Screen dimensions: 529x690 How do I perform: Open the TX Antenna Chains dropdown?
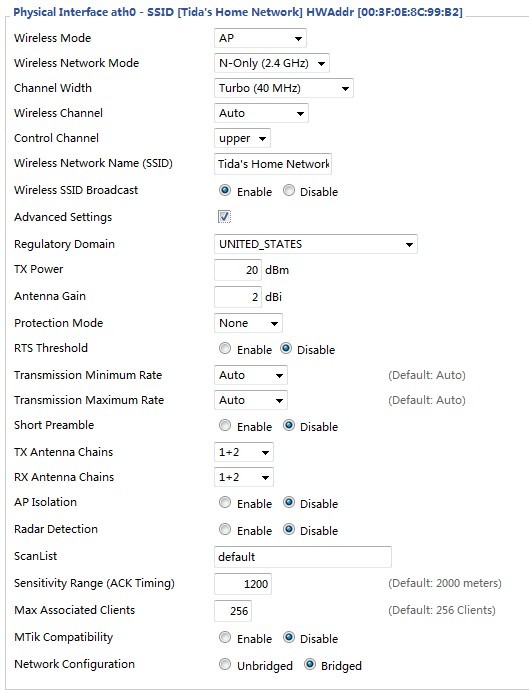click(244, 452)
